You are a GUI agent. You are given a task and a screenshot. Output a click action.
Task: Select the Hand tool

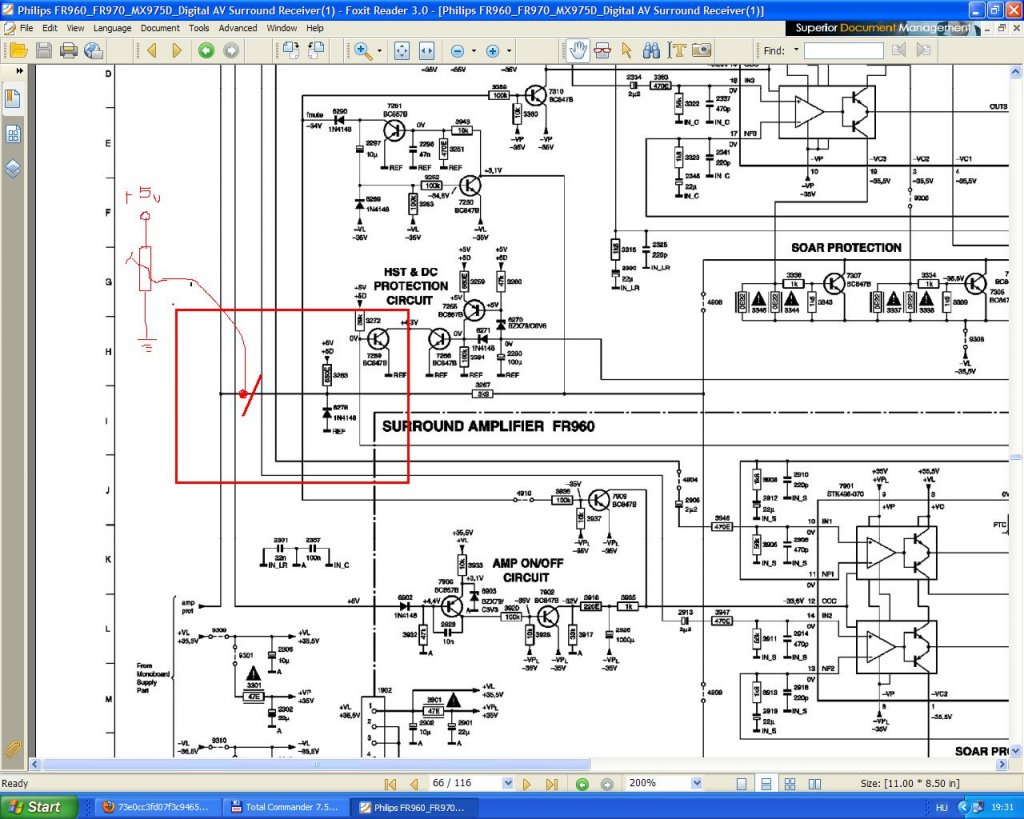point(577,50)
